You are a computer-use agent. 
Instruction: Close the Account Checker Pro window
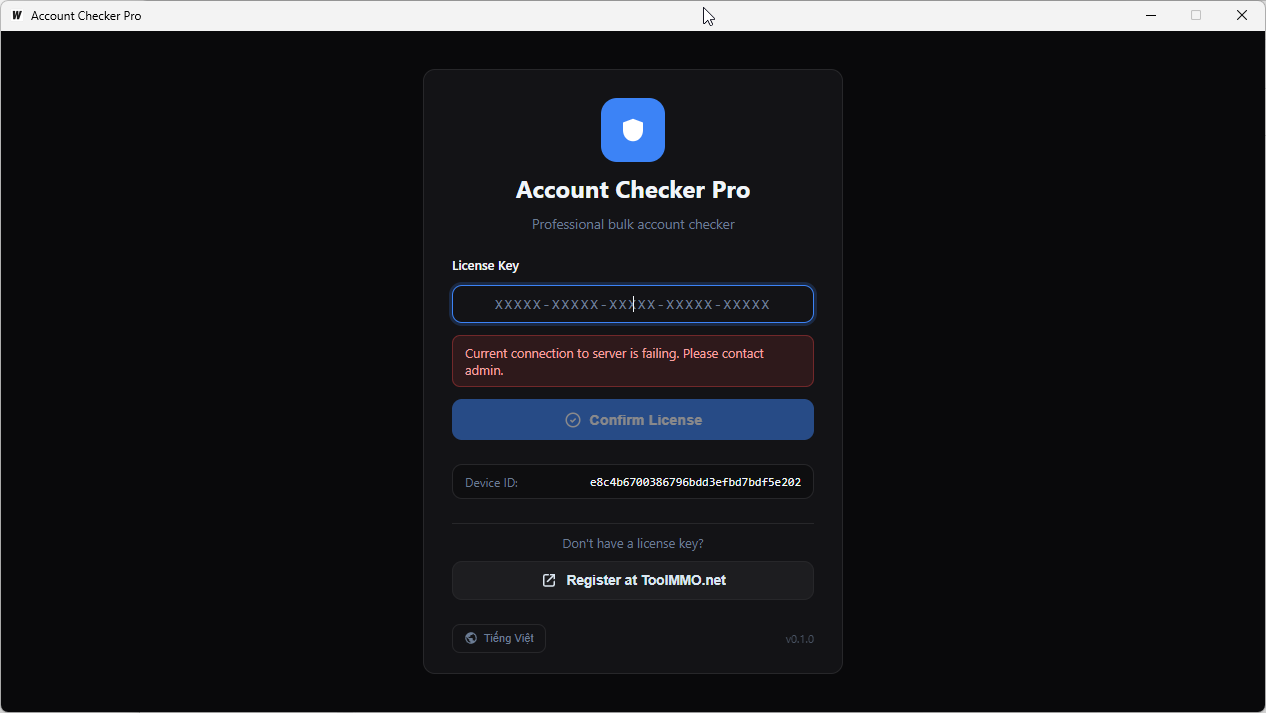point(1242,15)
